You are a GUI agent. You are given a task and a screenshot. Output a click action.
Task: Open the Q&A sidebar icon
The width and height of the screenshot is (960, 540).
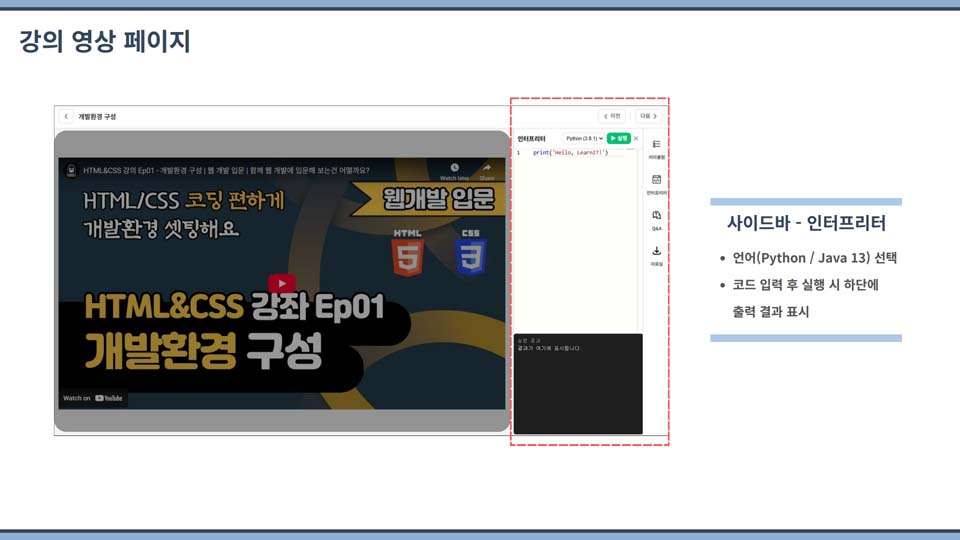[x=656, y=219]
